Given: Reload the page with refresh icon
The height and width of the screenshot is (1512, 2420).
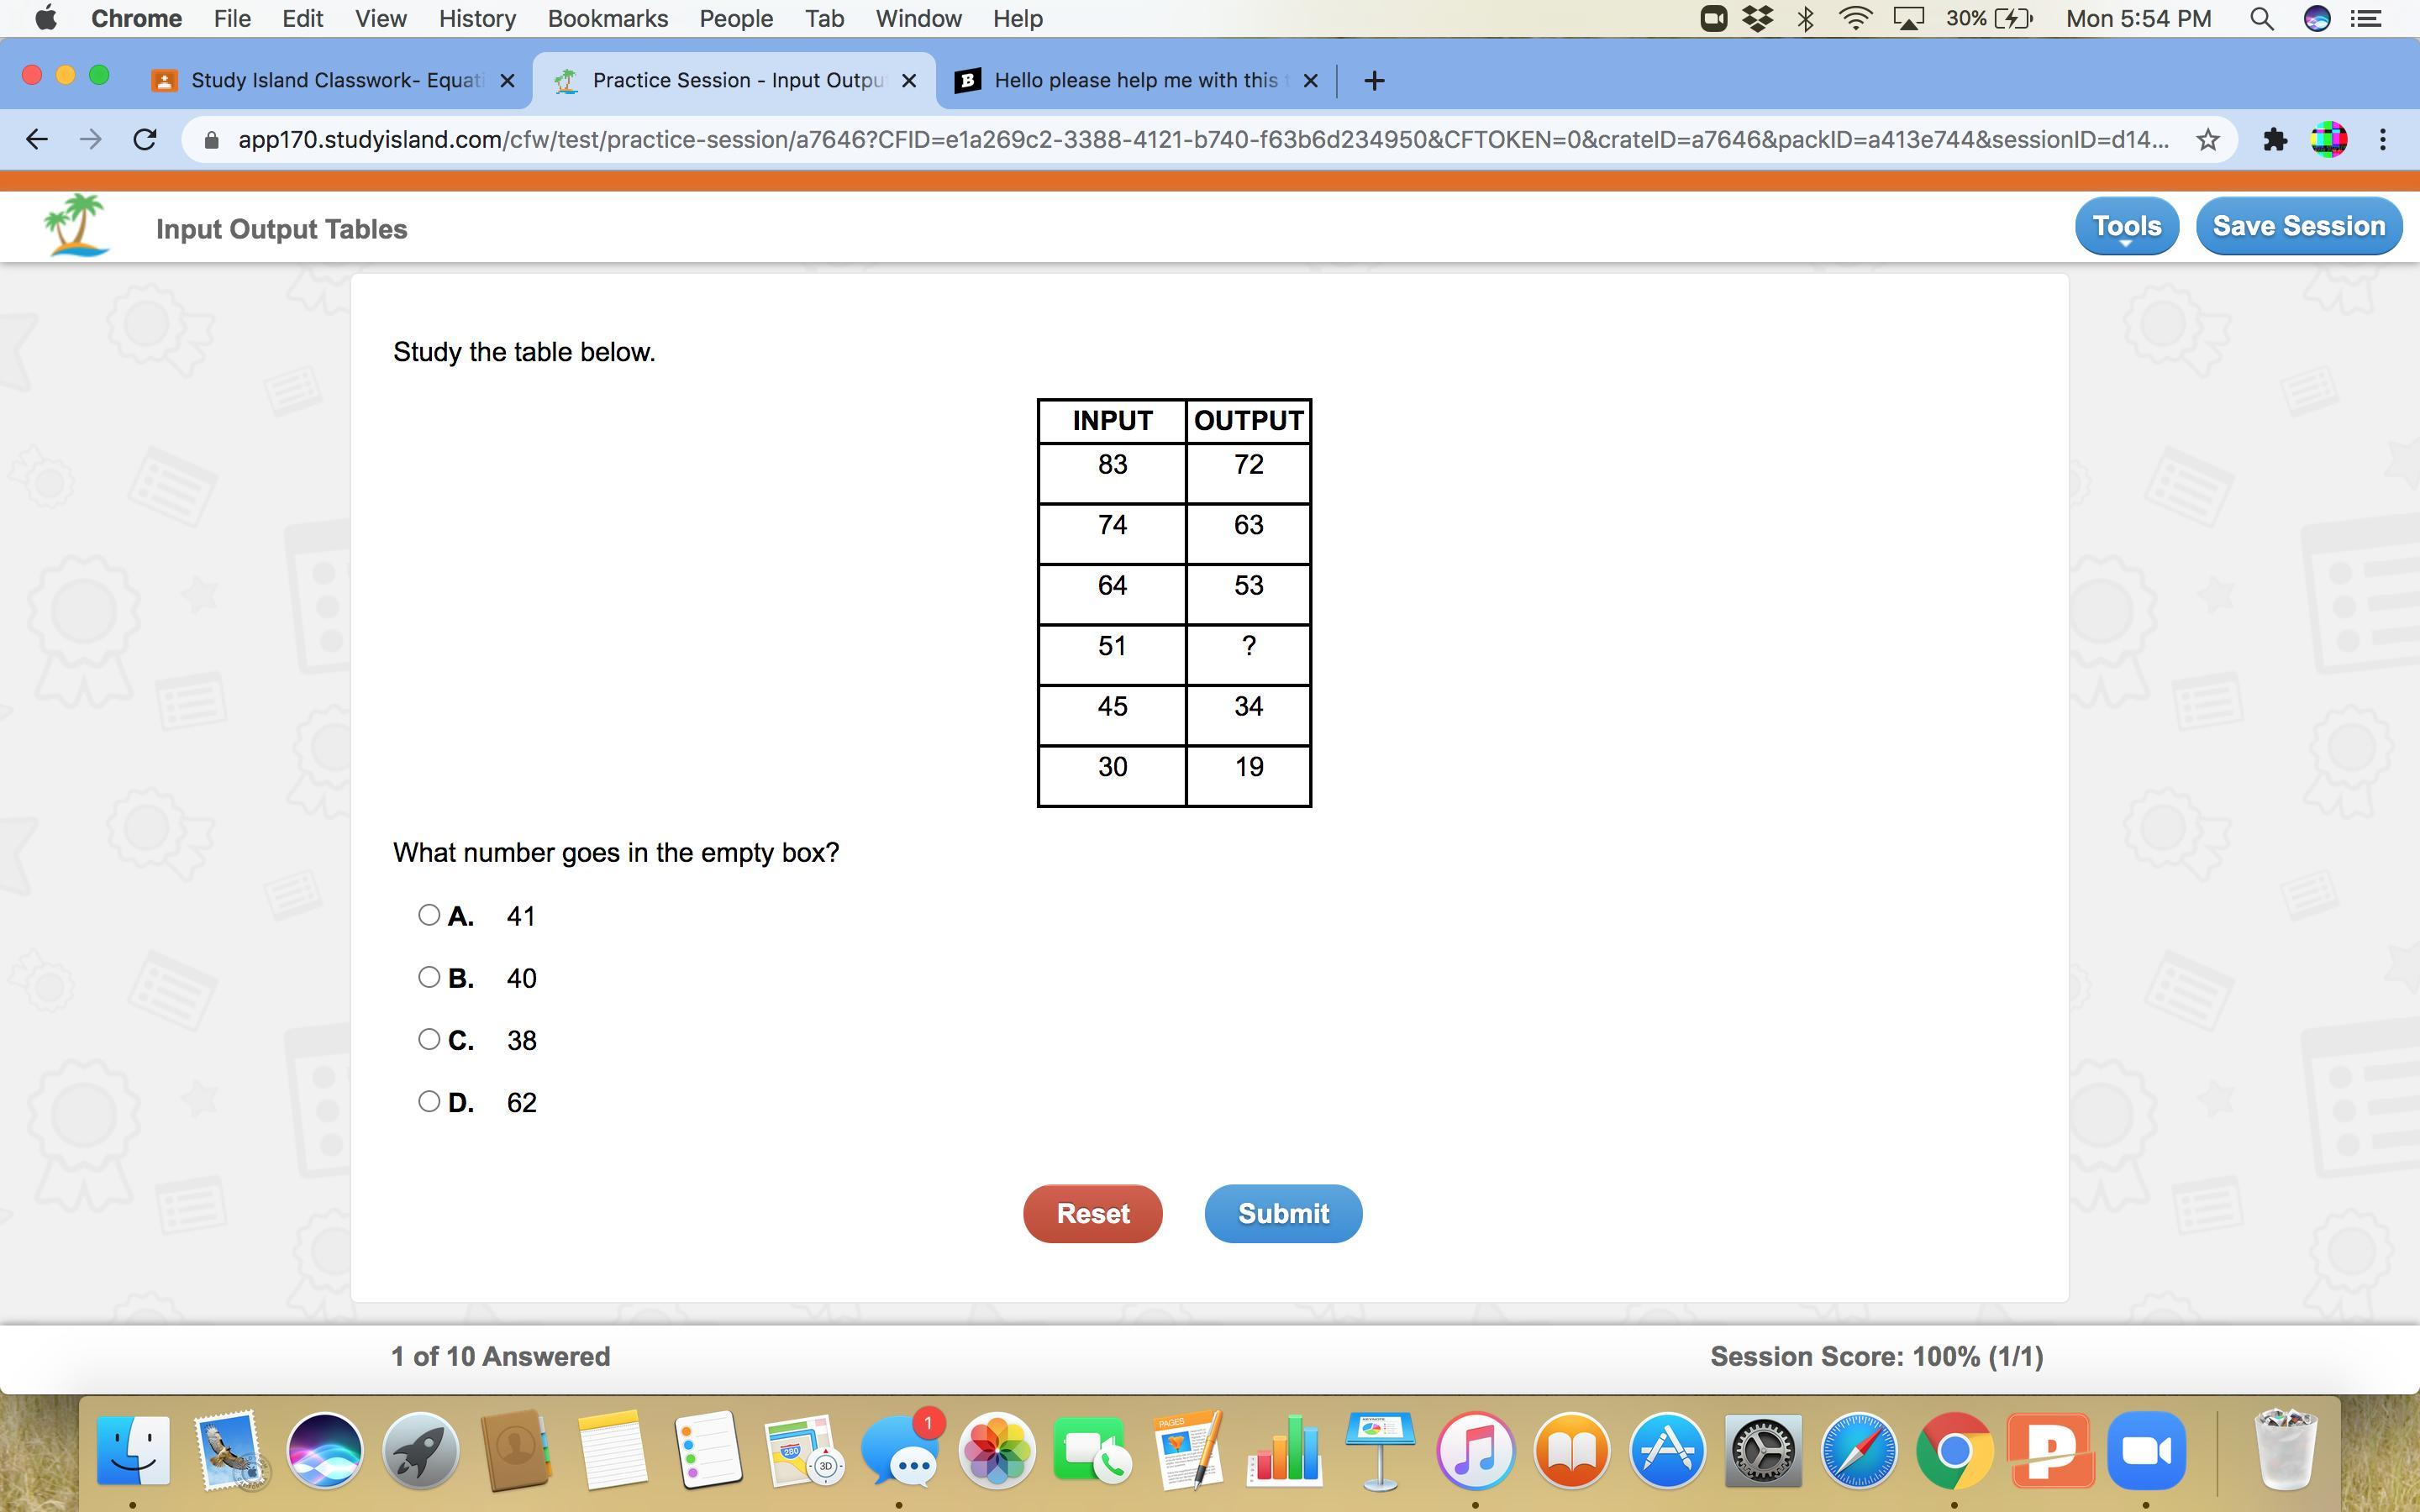Looking at the screenshot, I should tap(145, 140).
